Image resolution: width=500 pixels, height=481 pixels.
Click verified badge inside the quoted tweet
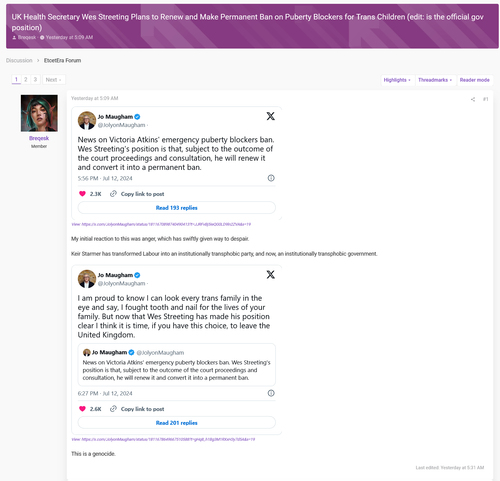[131, 352]
